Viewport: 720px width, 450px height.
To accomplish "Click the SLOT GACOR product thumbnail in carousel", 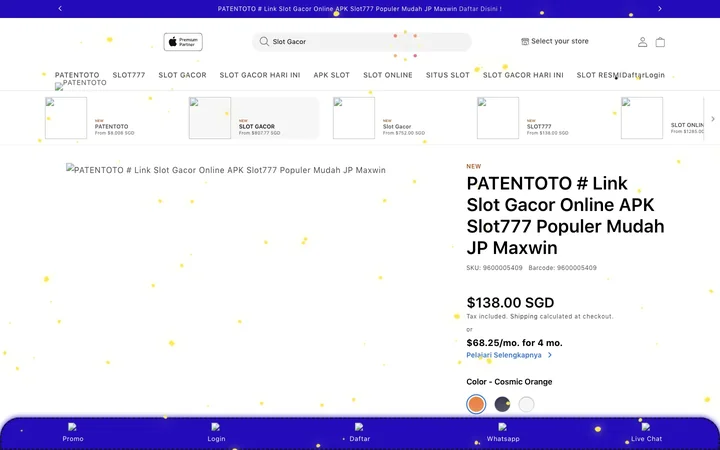I will (210, 118).
